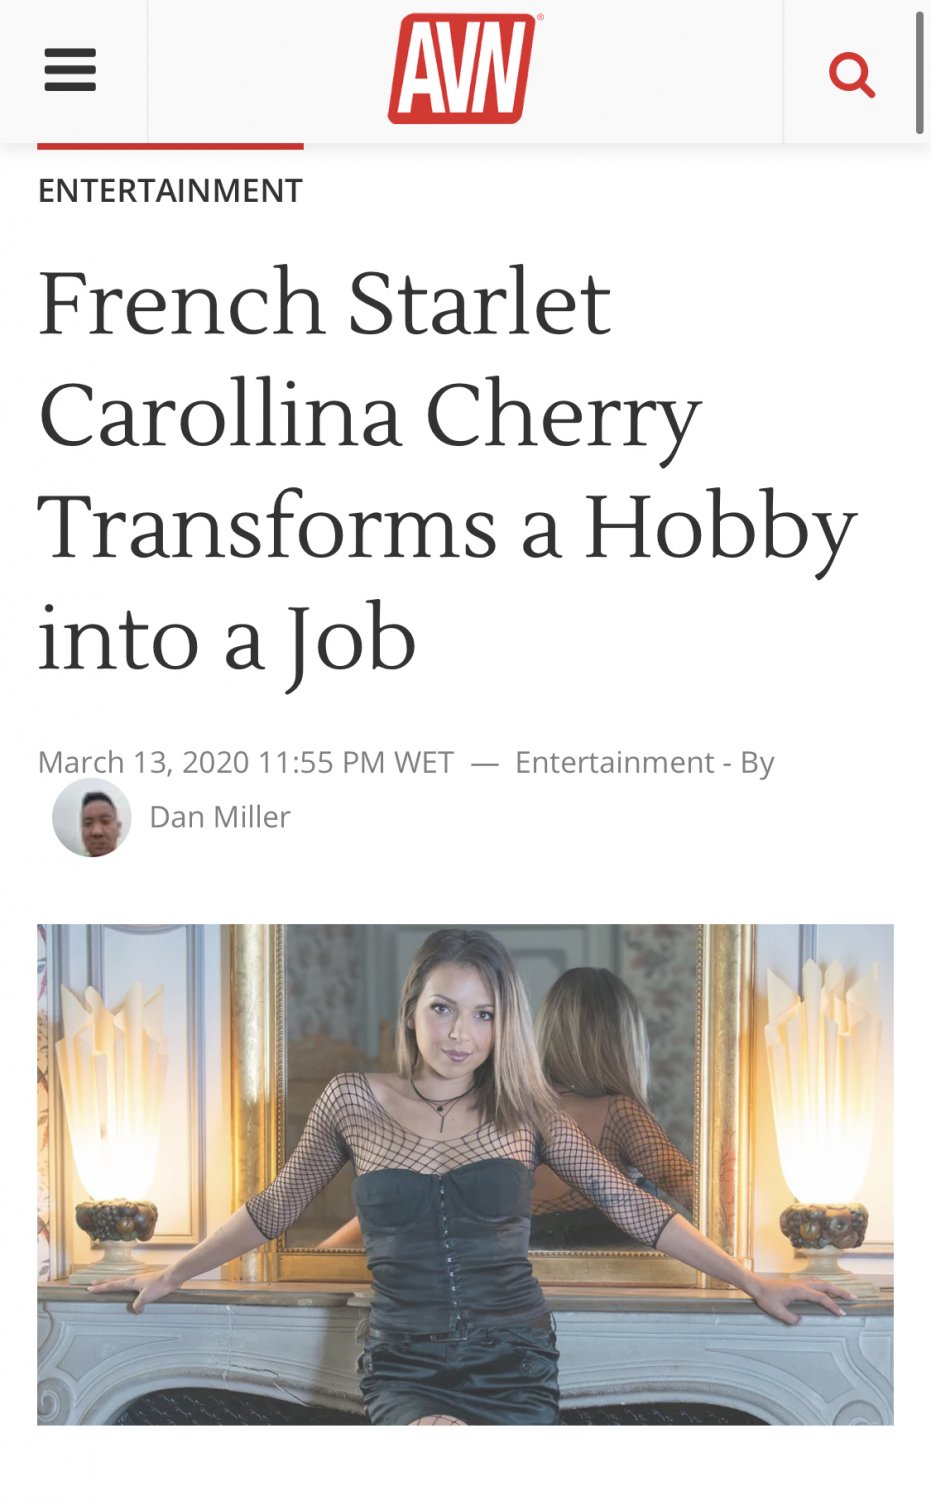Click the article headline about Carollina Cherry
Image resolution: width=931 pixels, height=1500 pixels.
446,470
